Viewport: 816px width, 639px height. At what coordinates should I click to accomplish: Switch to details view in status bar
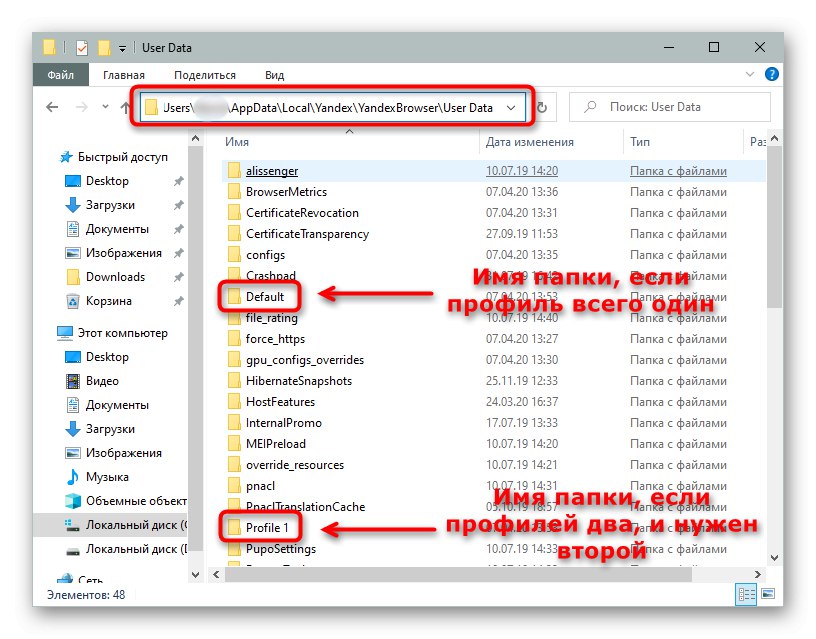[745, 595]
